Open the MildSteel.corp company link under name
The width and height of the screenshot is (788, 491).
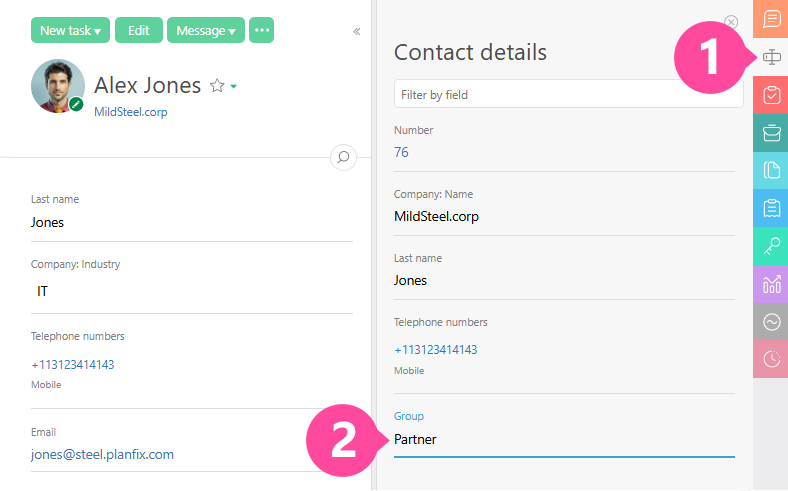131,112
